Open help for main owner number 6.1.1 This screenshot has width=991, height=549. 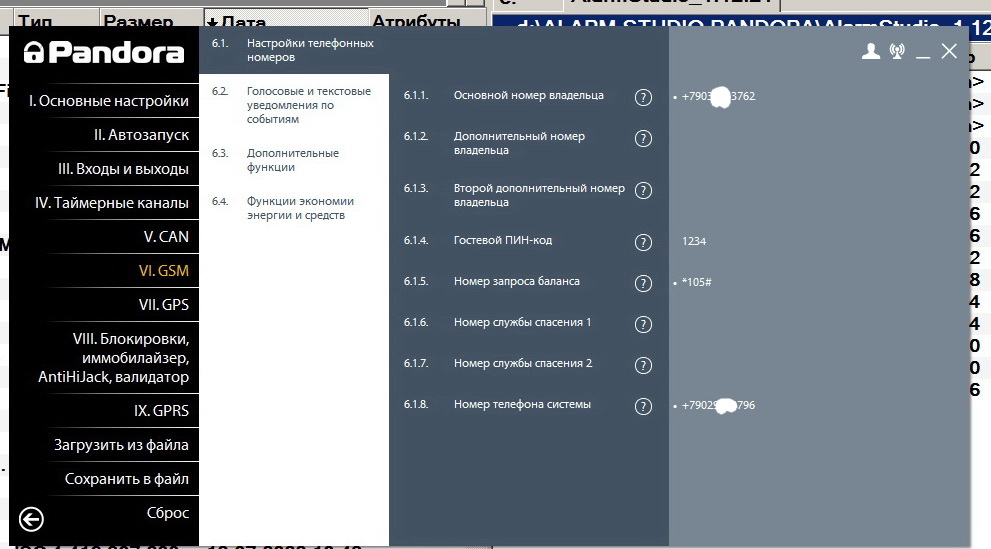(644, 97)
